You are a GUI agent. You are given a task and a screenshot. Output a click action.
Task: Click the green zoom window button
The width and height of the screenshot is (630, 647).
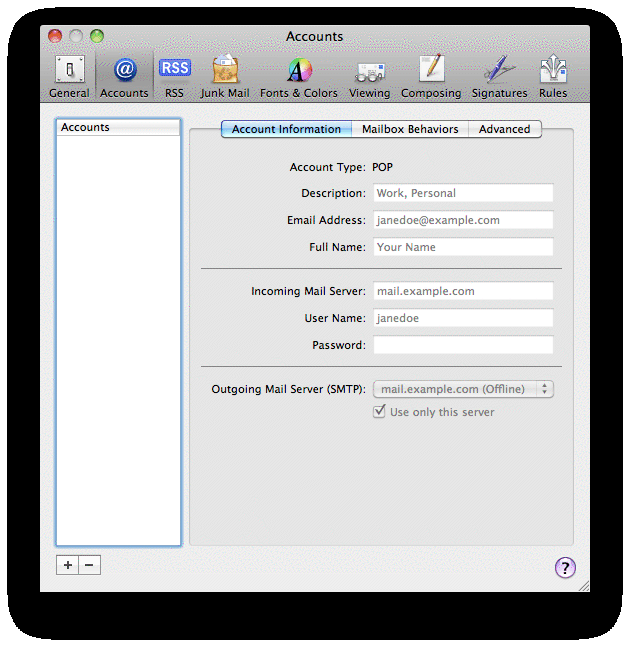pyautogui.click(x=97, y=36)
